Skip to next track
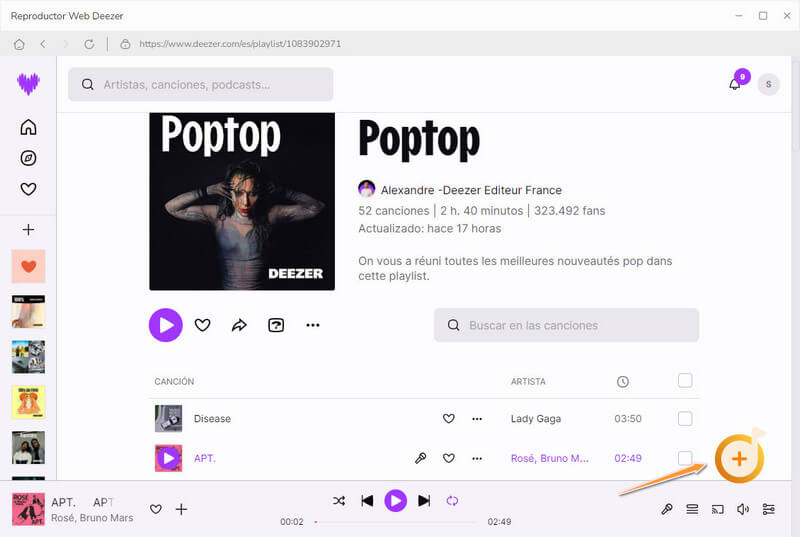The image size is (800, 537). coord(424,501)
